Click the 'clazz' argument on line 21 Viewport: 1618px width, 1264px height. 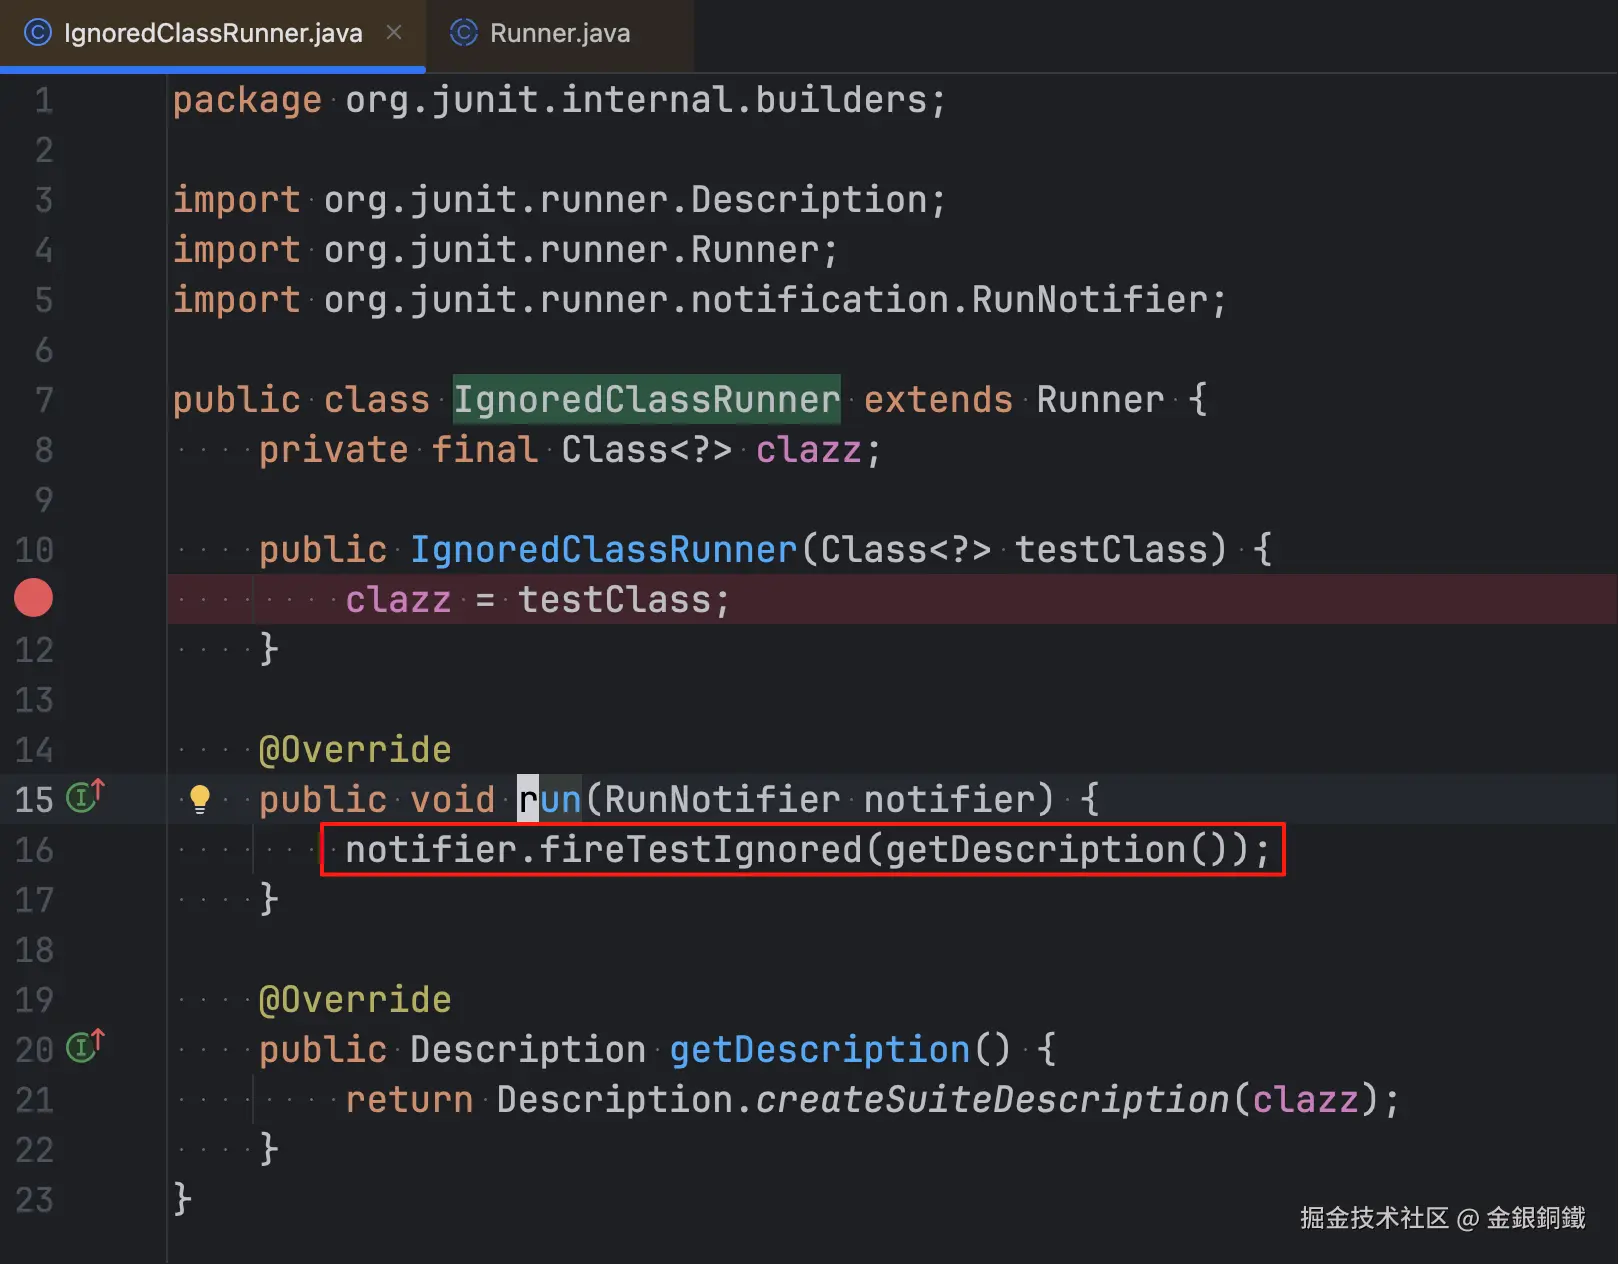[x=1305, y=1100]
